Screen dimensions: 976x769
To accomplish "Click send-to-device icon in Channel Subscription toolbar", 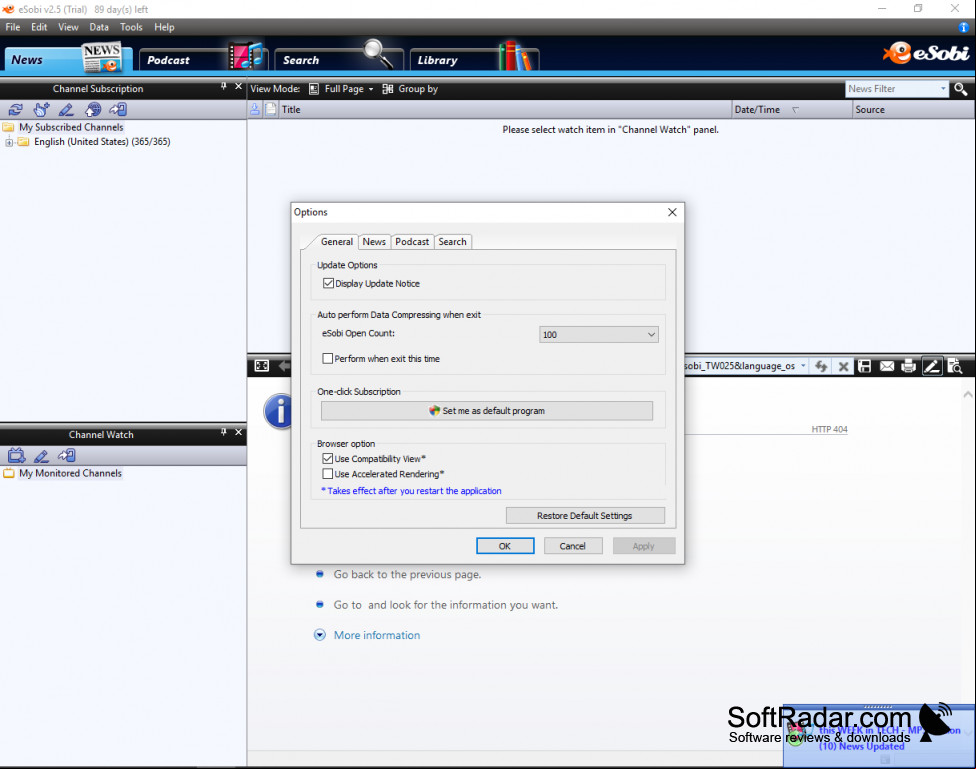I will point(118,110).
